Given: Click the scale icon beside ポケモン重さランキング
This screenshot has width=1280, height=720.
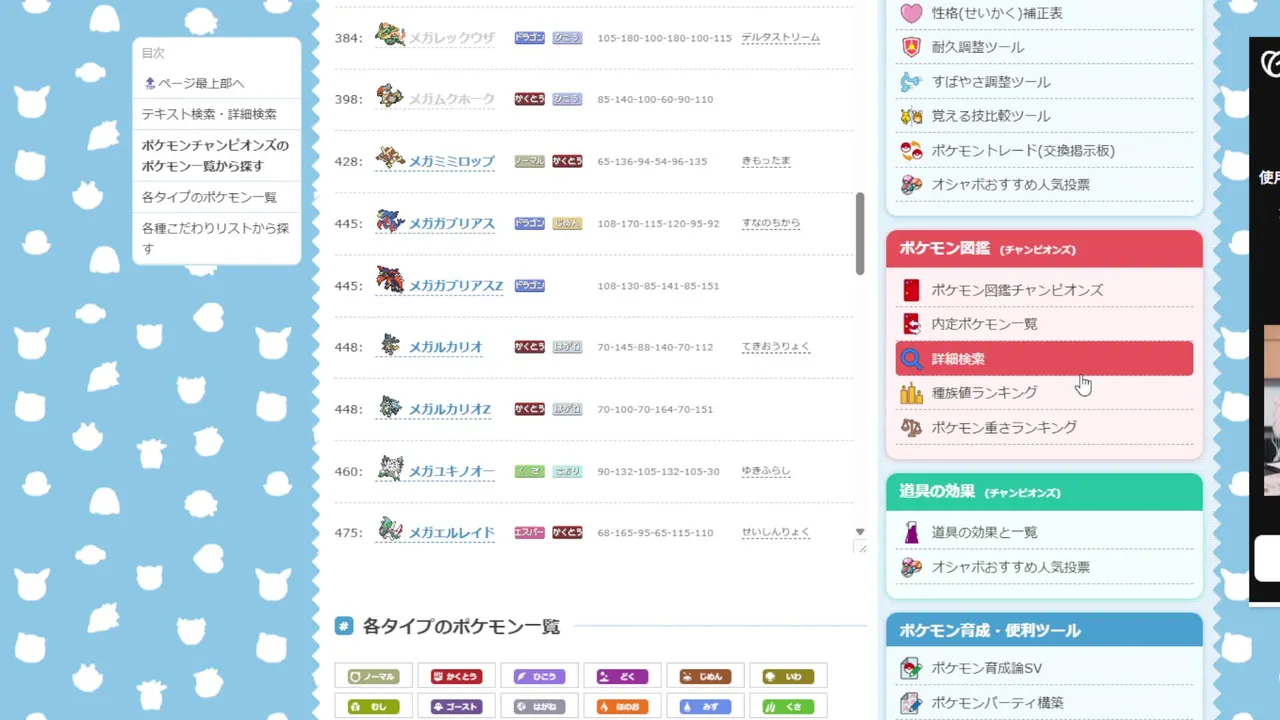Looking at the screenshot, I should click(911, 428).
